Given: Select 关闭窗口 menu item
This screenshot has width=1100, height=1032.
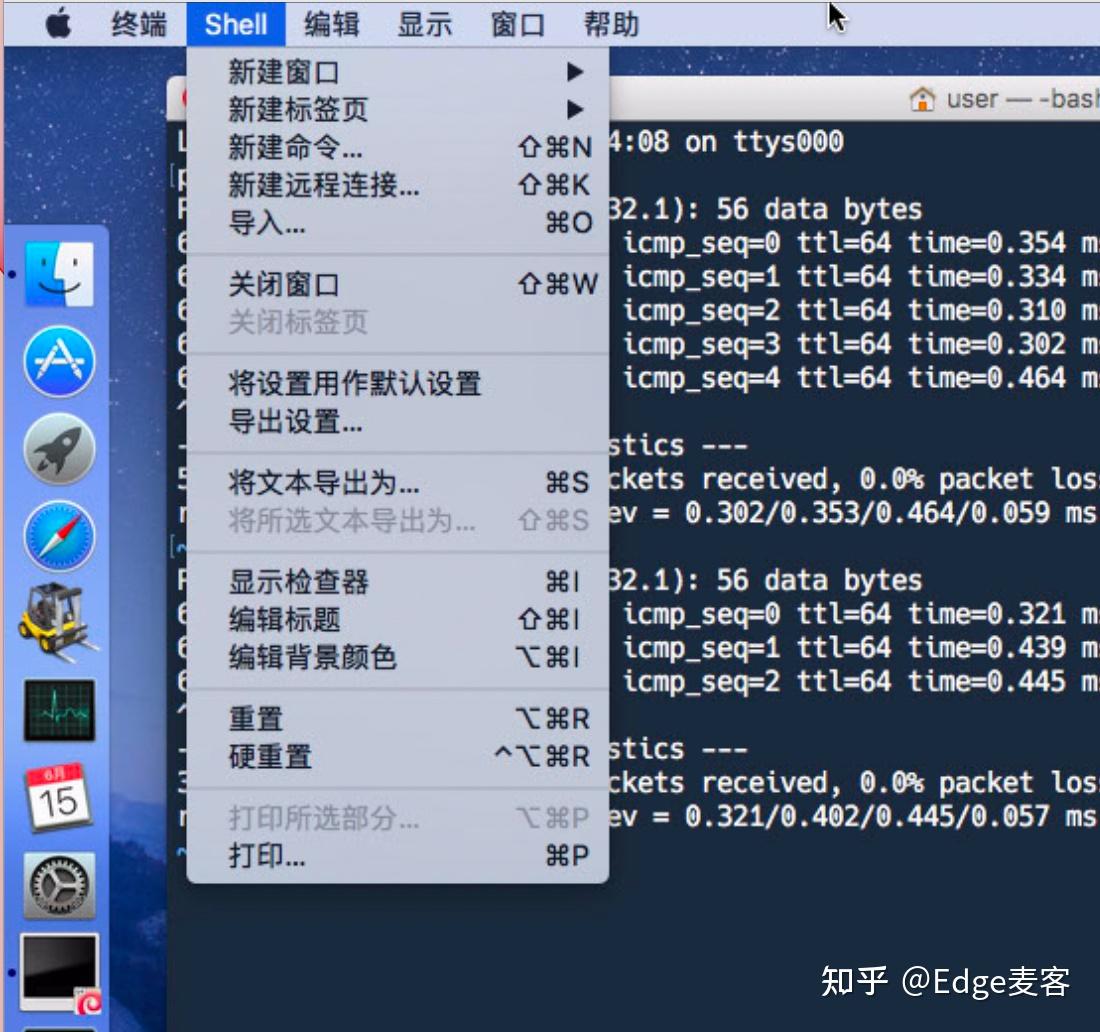Looking at the screenshot, I should [x=398, y=284].
